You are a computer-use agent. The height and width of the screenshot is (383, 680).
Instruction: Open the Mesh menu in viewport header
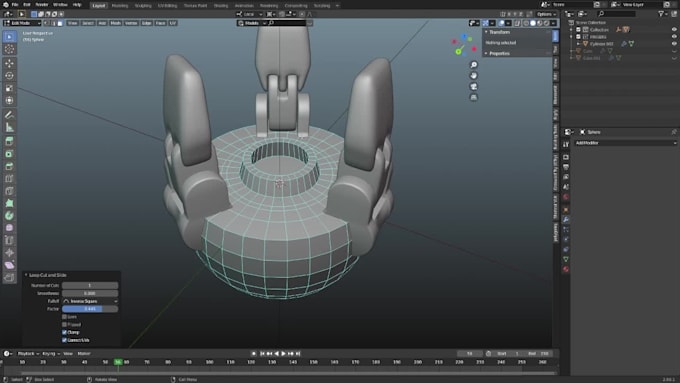[x=115, y=23]
